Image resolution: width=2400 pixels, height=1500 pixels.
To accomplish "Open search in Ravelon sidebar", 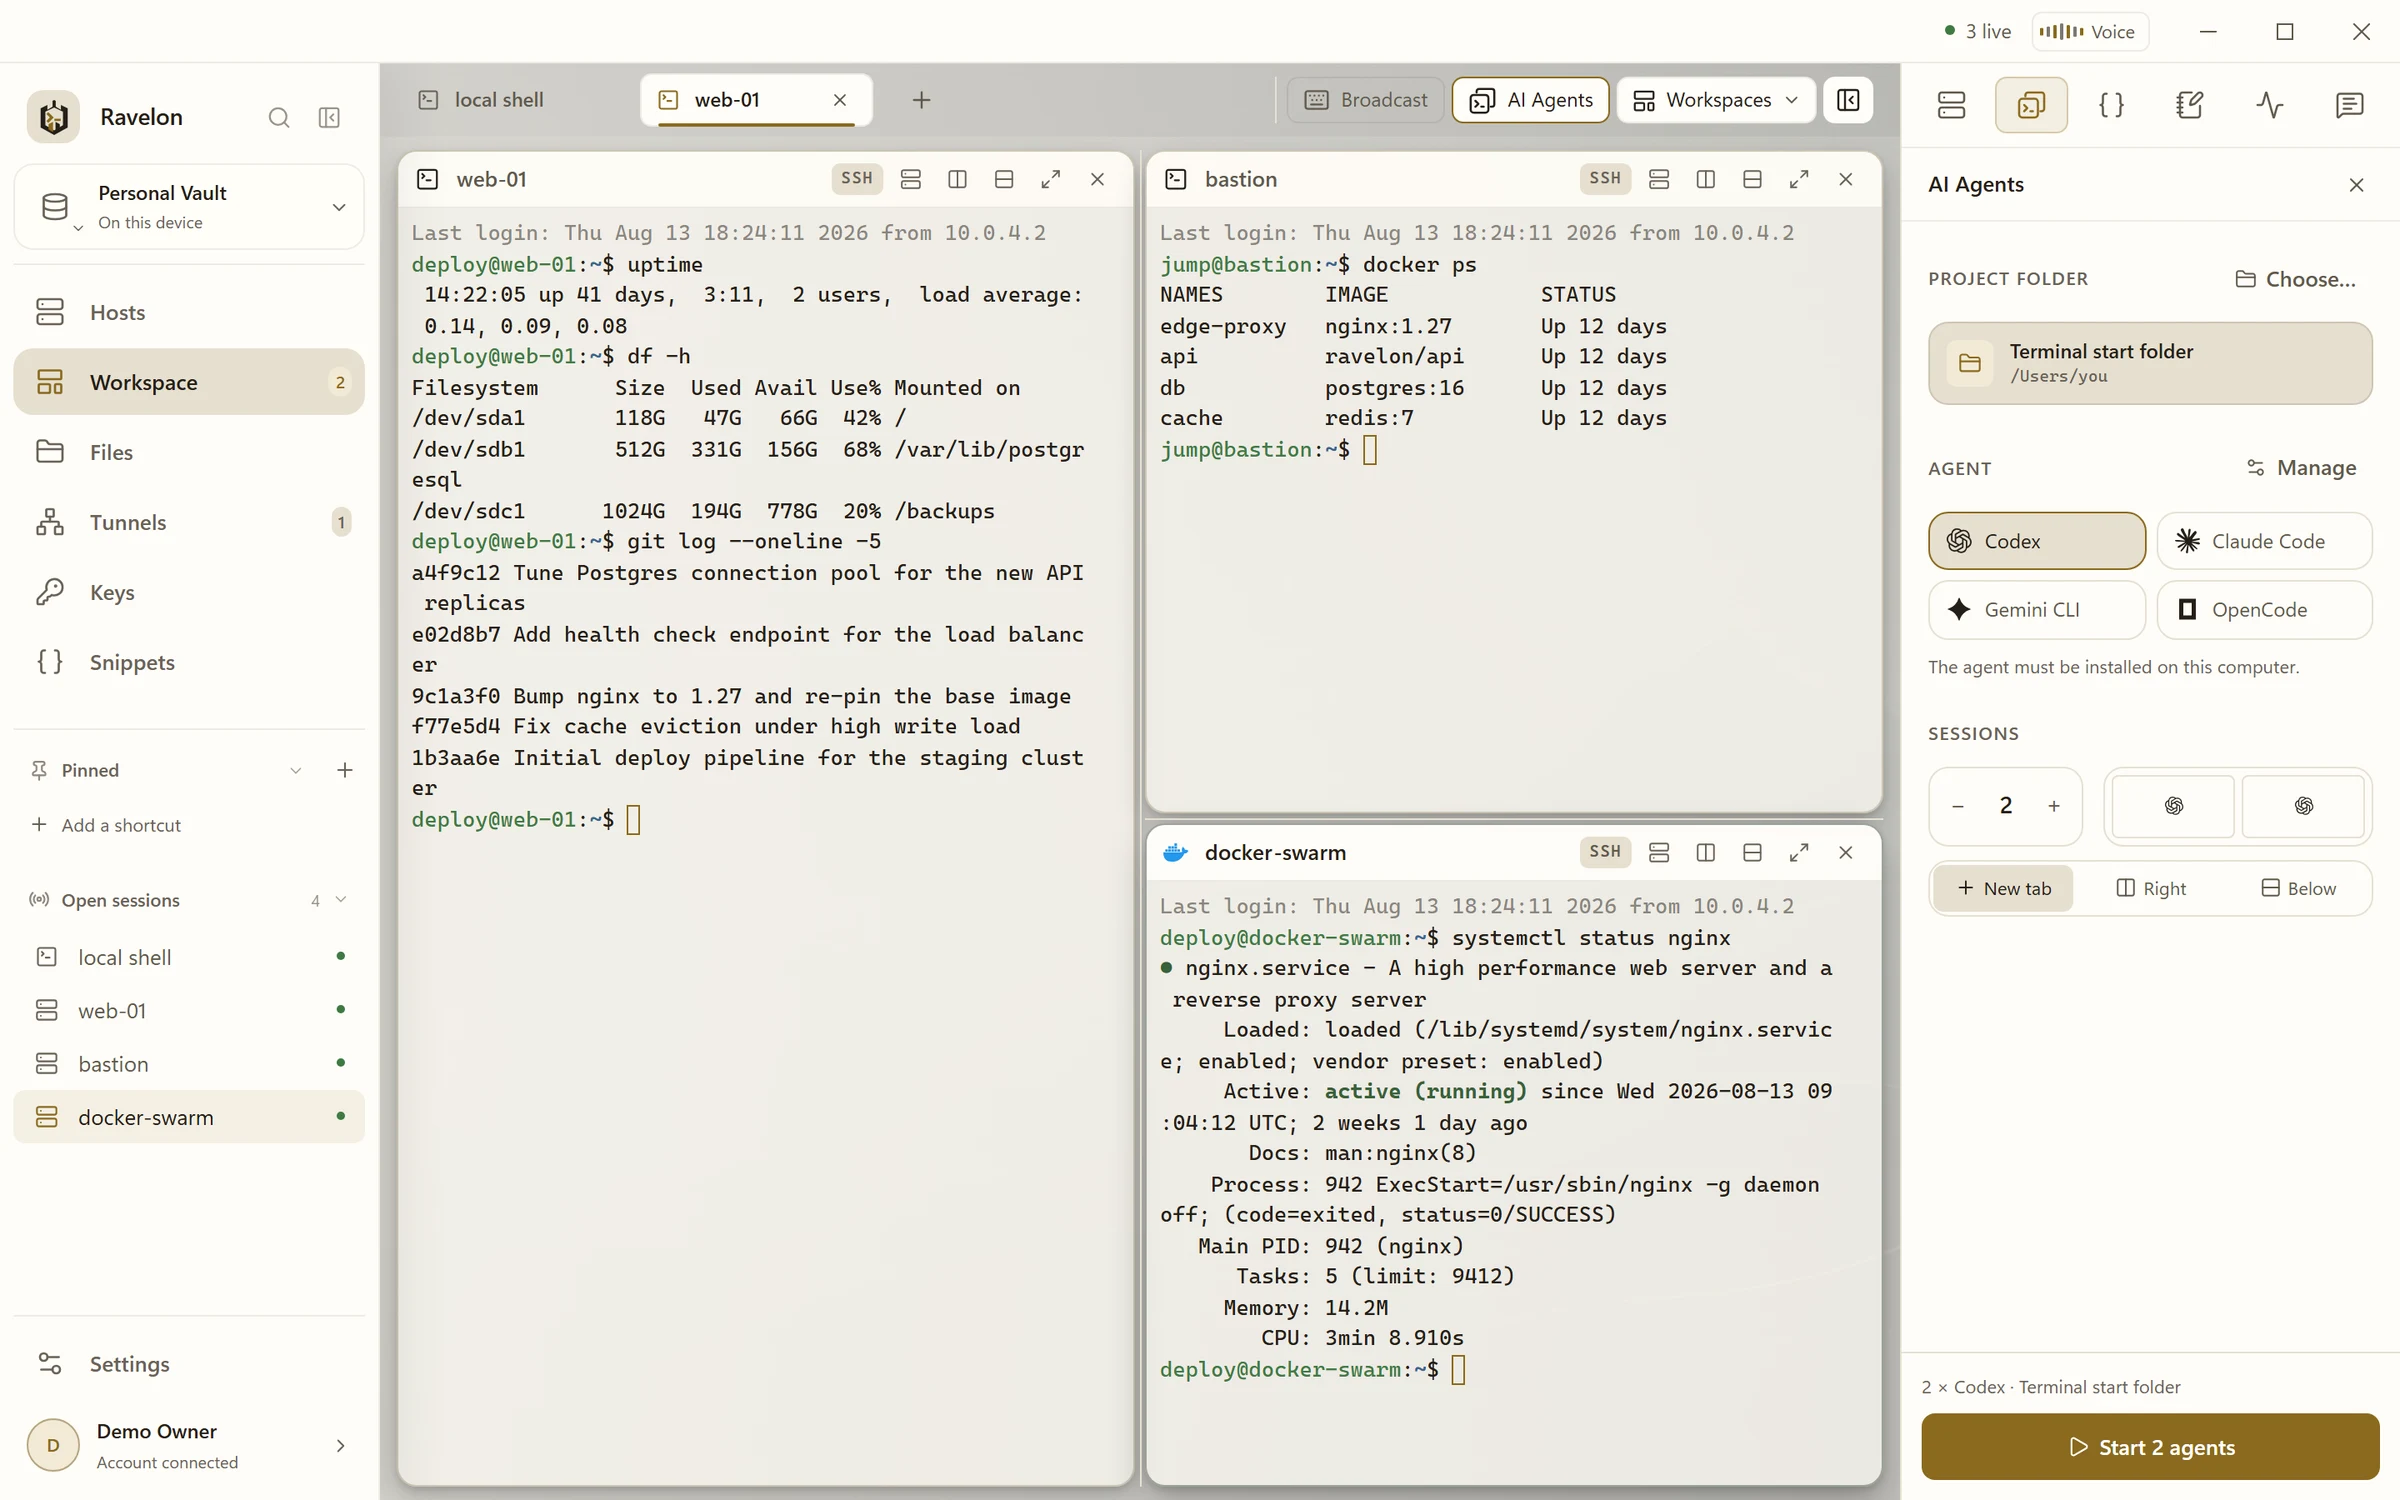I will [279, 118].
